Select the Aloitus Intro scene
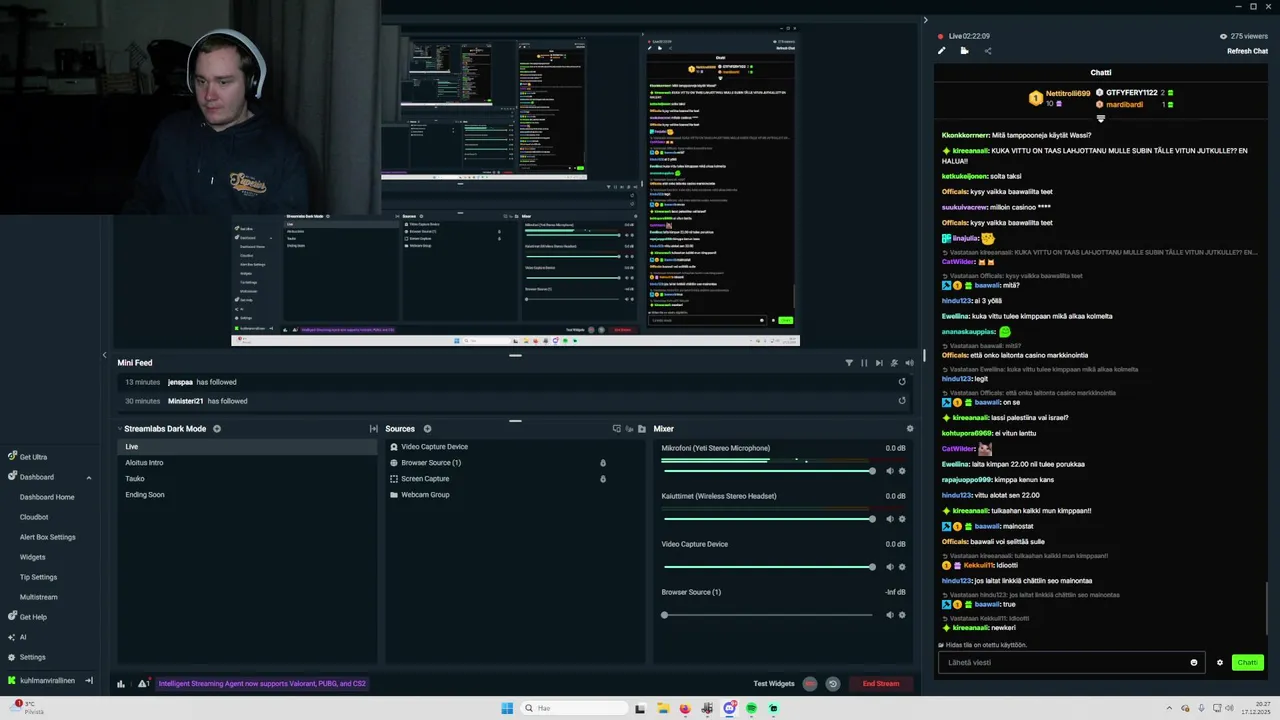This screenshot has height=720, width=1280. point(247,463)
